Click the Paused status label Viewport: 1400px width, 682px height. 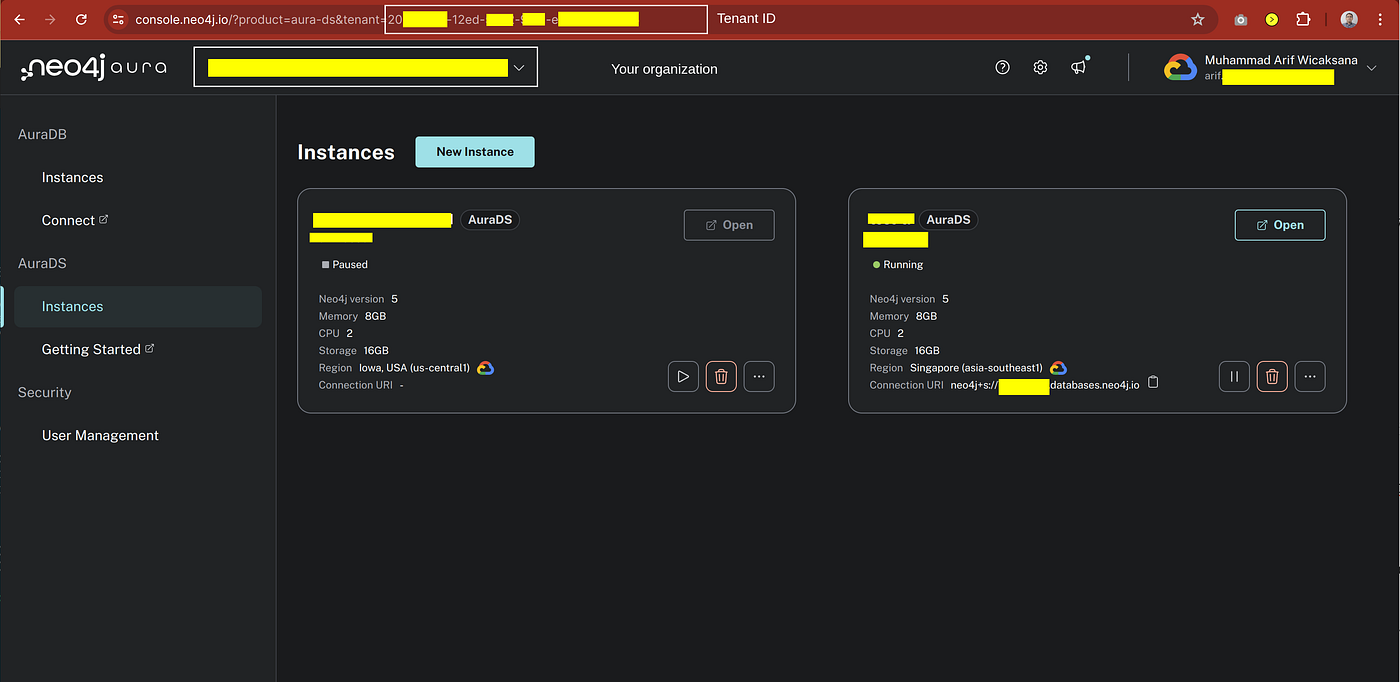(x=345, y=265)
